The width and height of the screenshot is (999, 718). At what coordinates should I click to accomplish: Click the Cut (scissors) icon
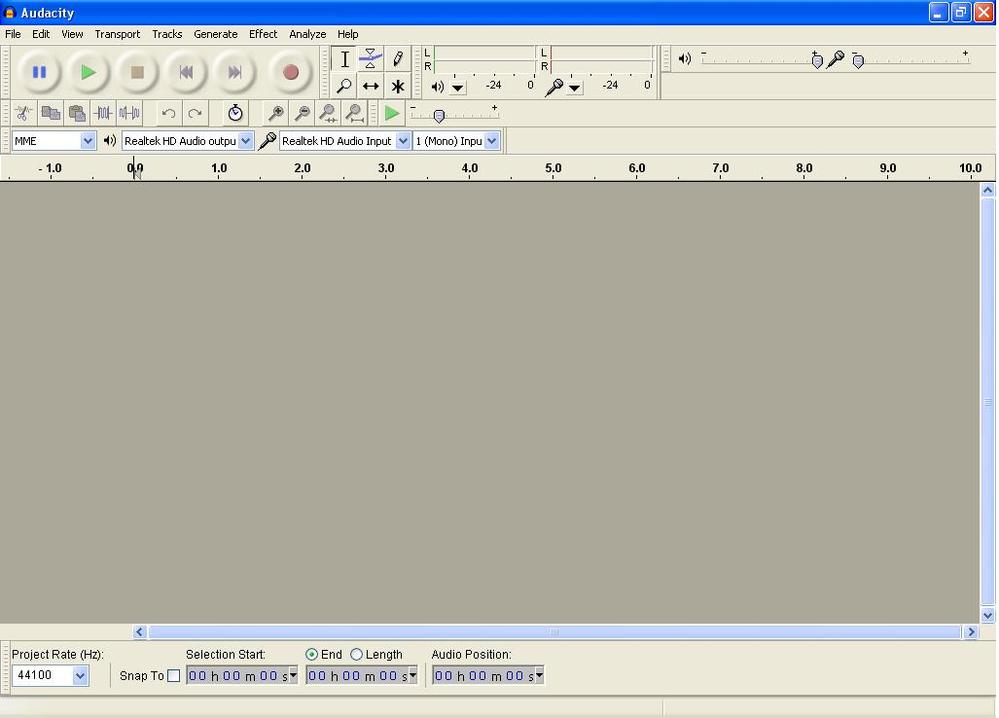24,113
